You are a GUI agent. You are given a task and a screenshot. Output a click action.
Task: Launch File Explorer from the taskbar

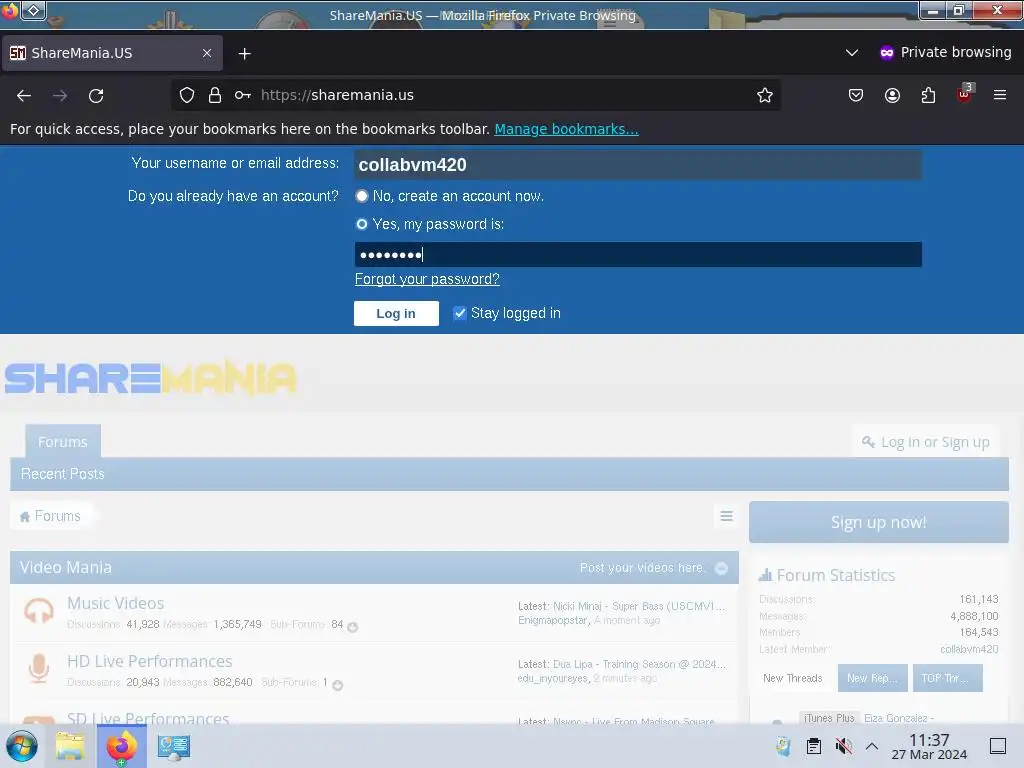70,746
